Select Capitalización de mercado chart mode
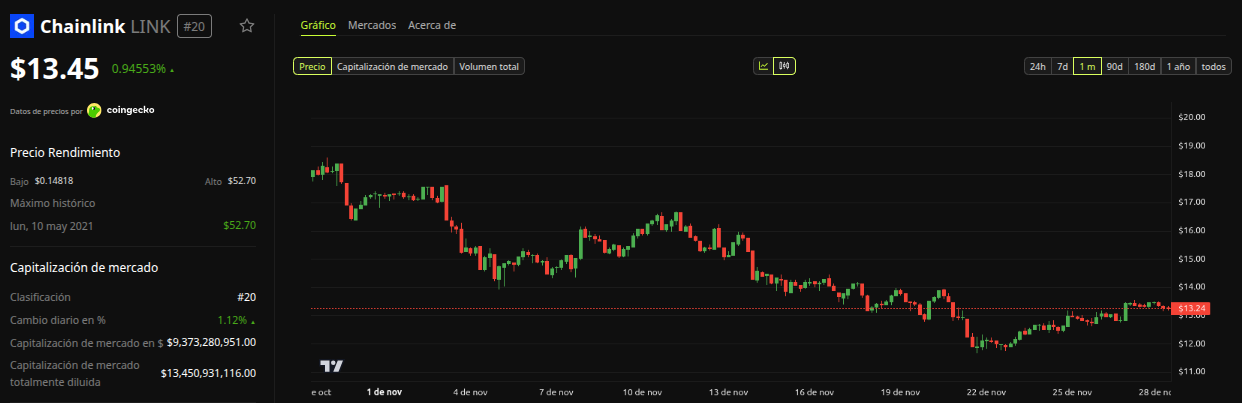 tap(392, 67)
